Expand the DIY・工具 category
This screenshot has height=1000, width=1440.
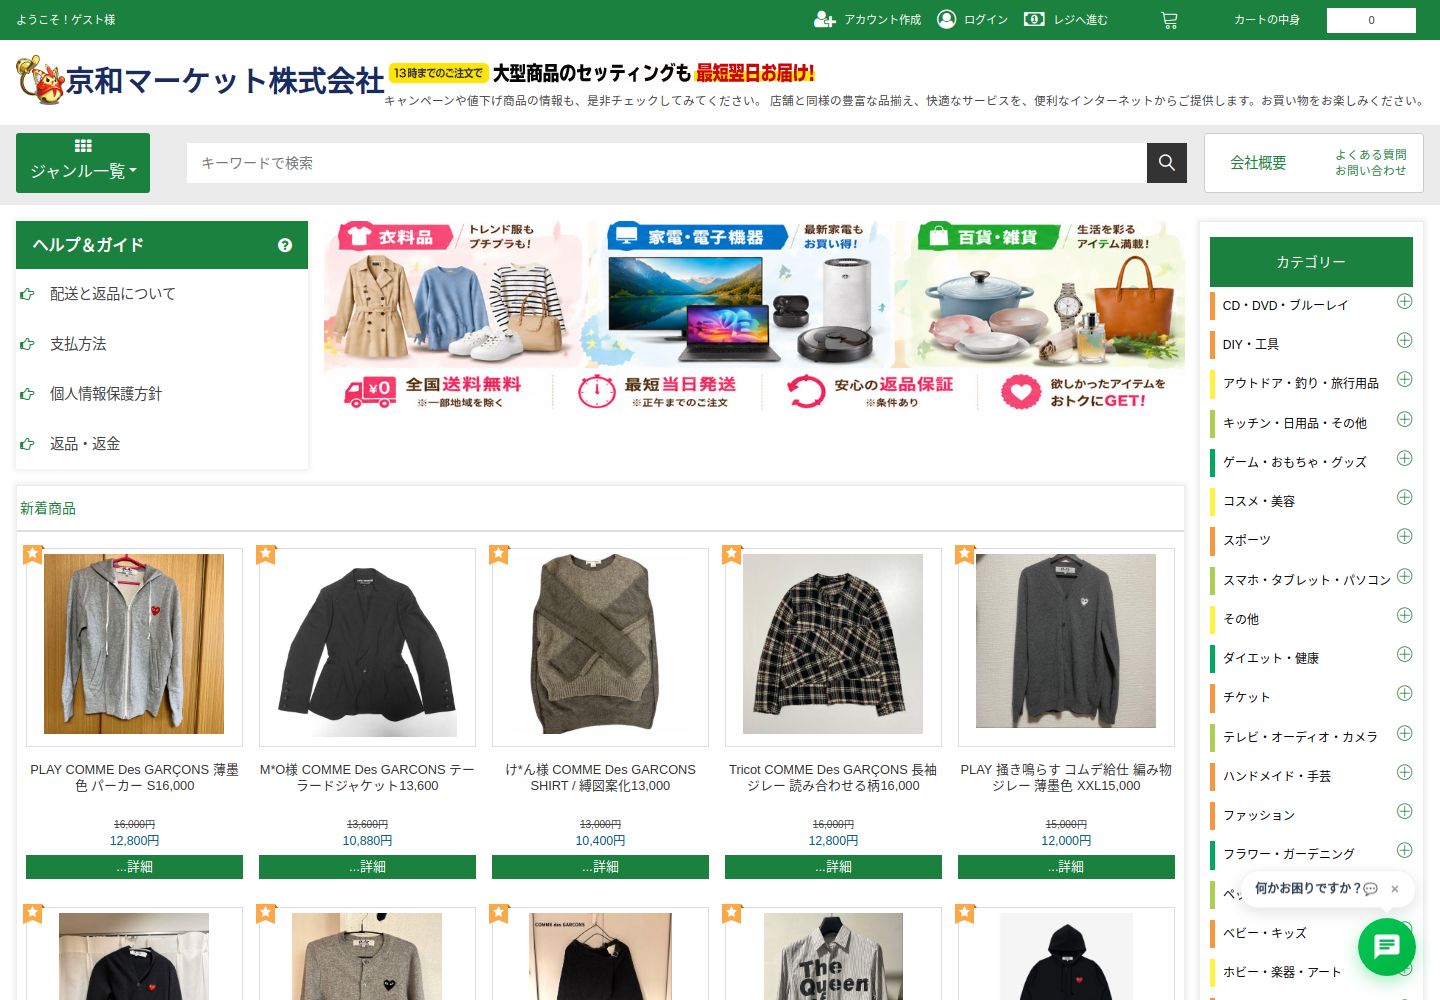pos(1404,340)
